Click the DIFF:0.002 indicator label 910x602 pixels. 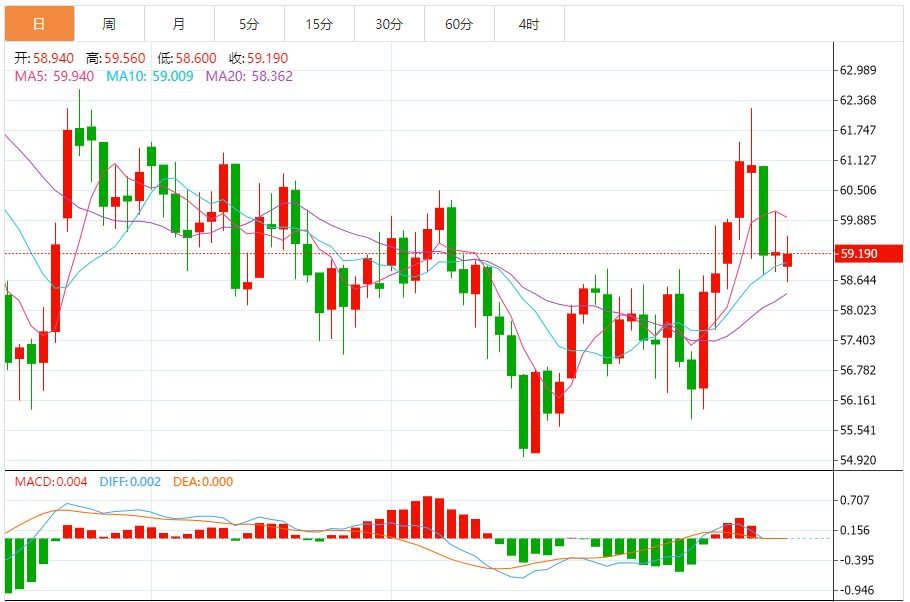pyautogui.click(x=130, y=482)
